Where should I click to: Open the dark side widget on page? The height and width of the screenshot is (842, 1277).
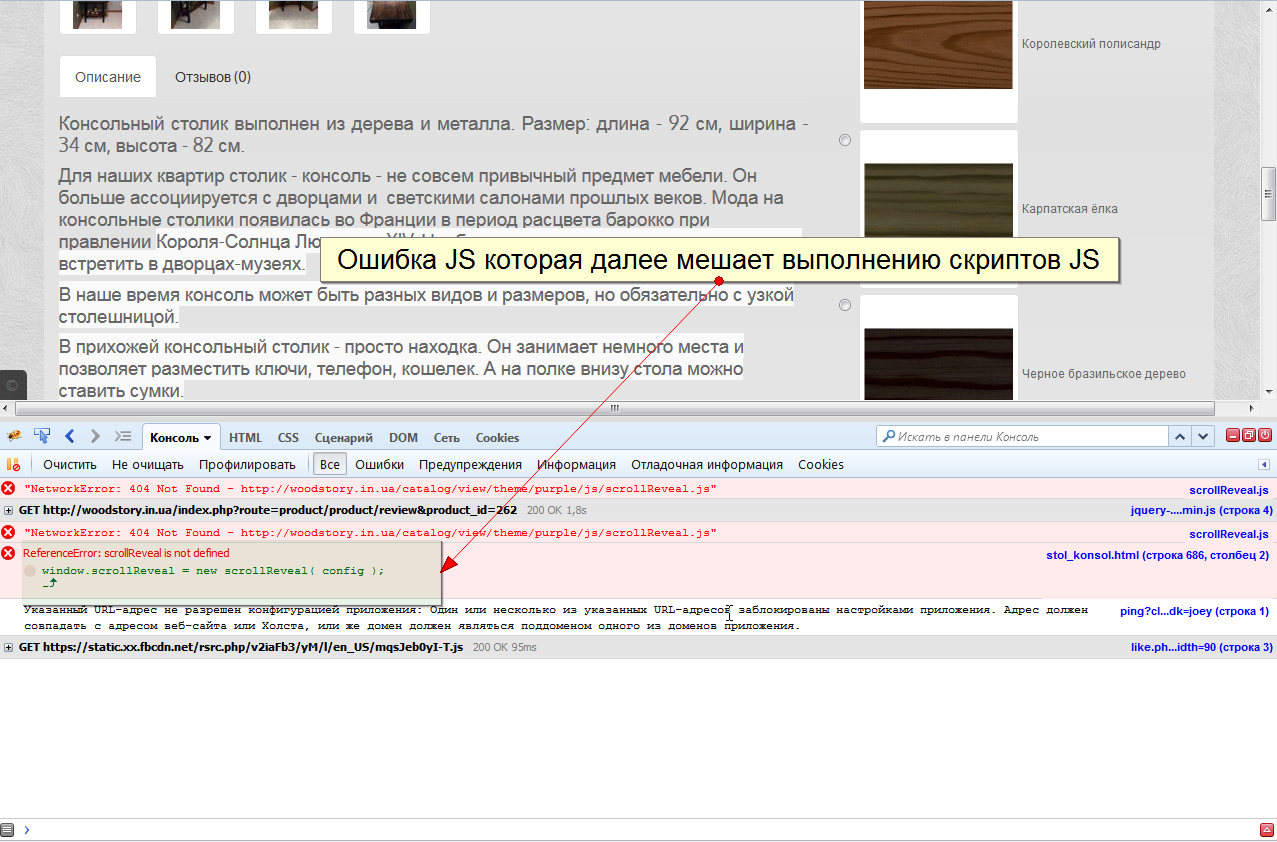[x=13, y=385]
